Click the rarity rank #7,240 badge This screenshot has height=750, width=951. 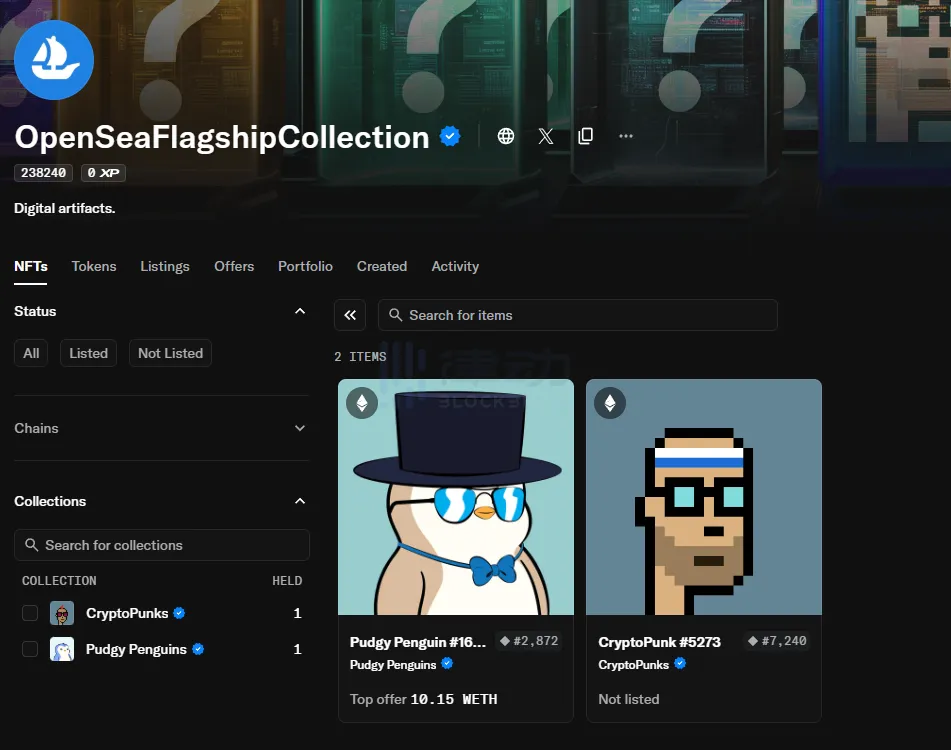pos(778,641)
